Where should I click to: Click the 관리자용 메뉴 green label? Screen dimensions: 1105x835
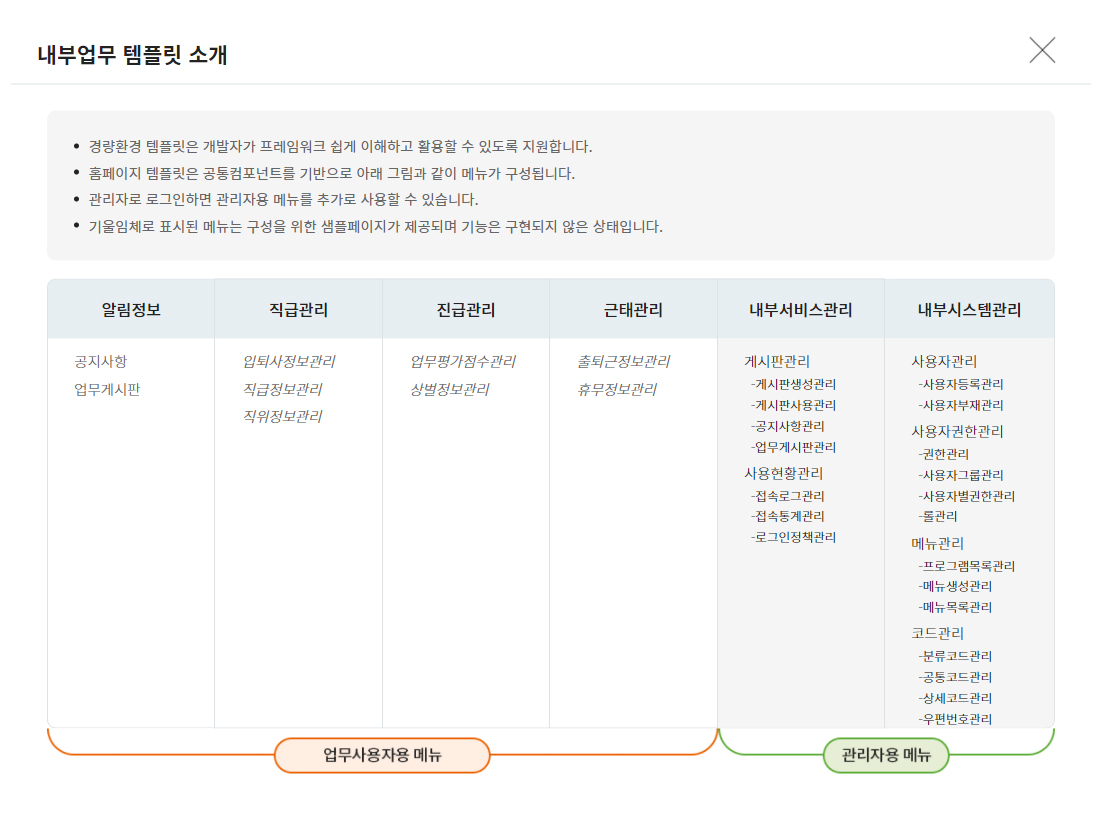pos(886,755)
